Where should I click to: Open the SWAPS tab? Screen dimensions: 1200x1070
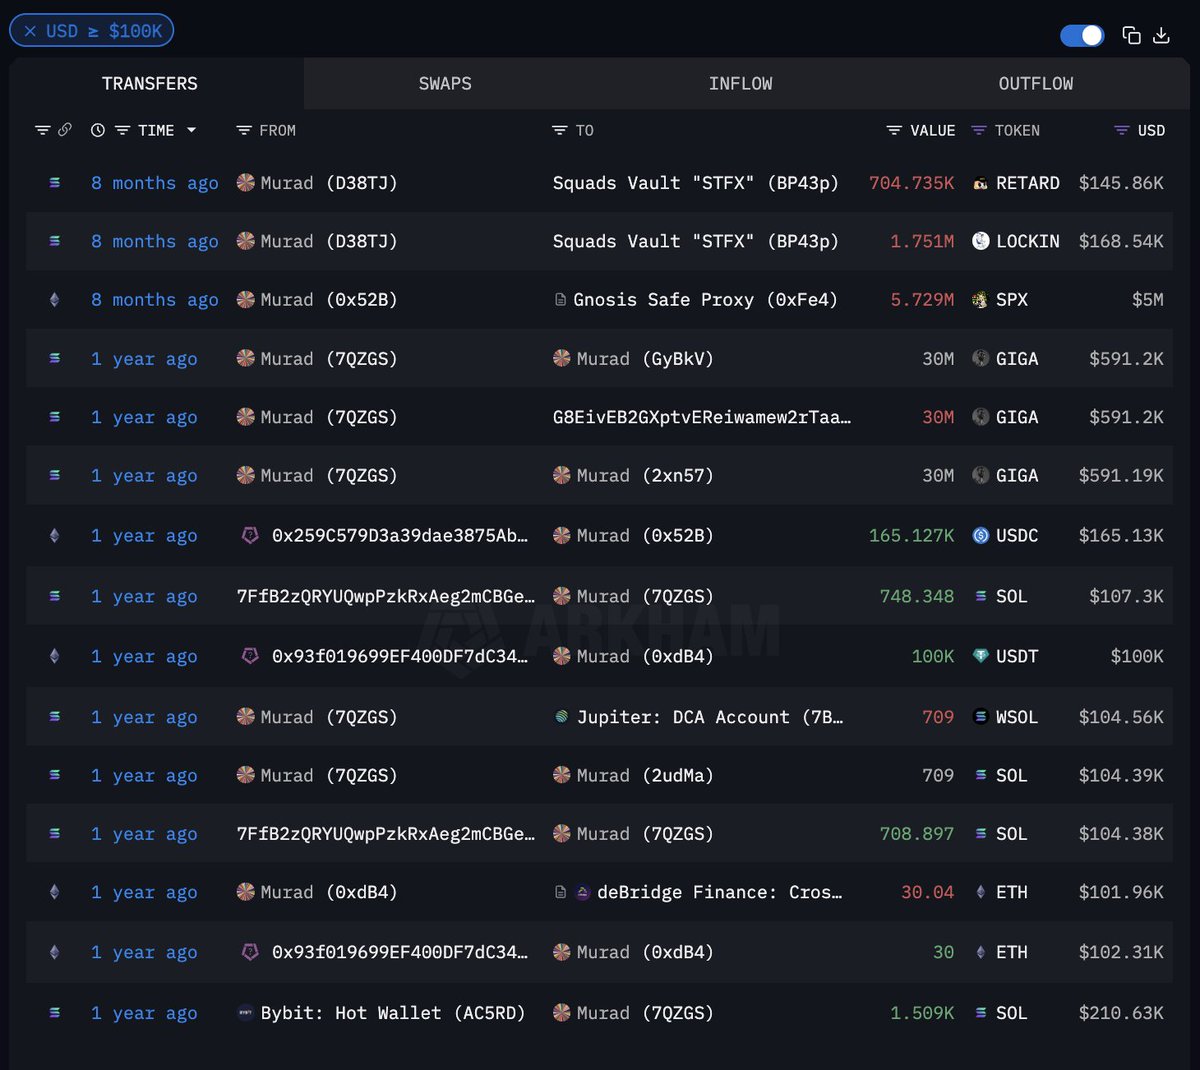[445, 83]
